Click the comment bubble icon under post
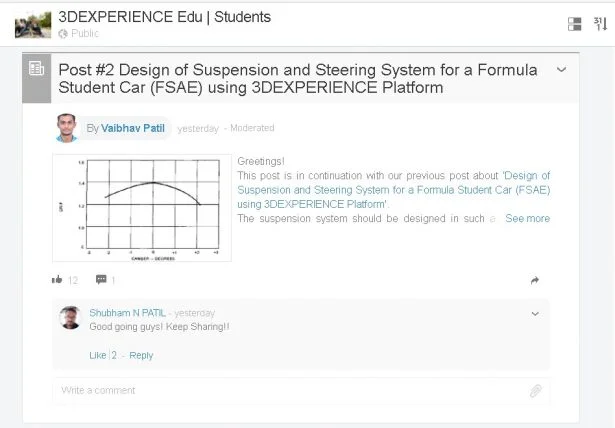The width and height of the screenshot is (615, 428). click(101, 280)
